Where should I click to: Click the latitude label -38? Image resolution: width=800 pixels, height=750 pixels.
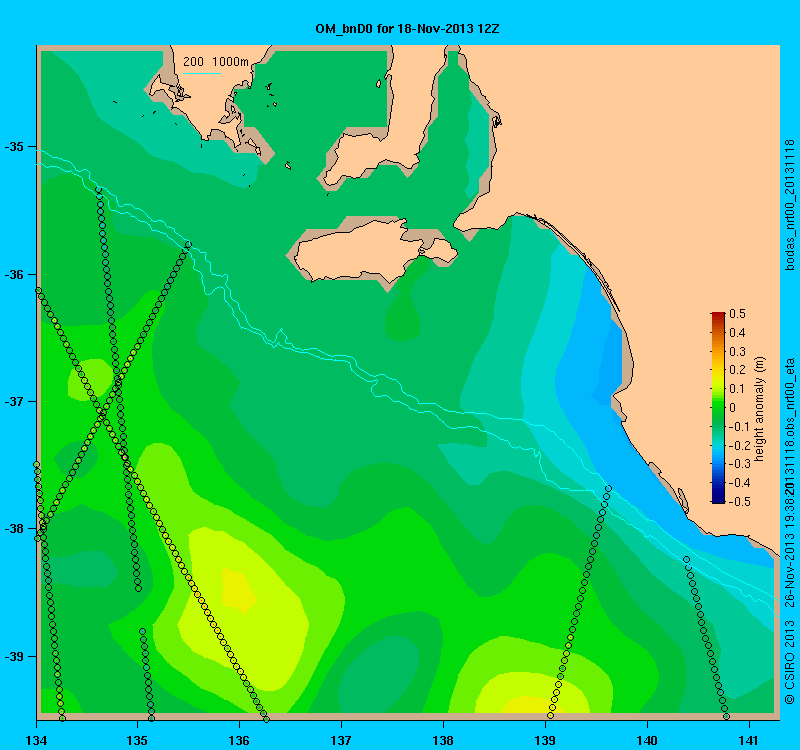(x=14, y=529)
